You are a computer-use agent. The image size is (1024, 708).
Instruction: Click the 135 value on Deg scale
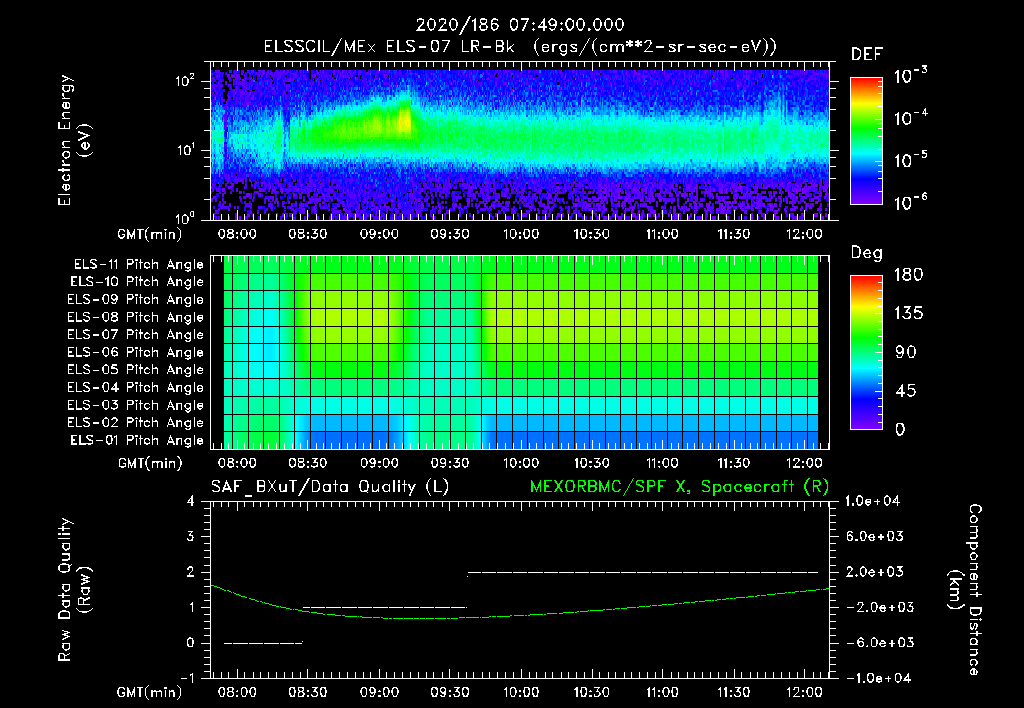(x=908, y=314)
